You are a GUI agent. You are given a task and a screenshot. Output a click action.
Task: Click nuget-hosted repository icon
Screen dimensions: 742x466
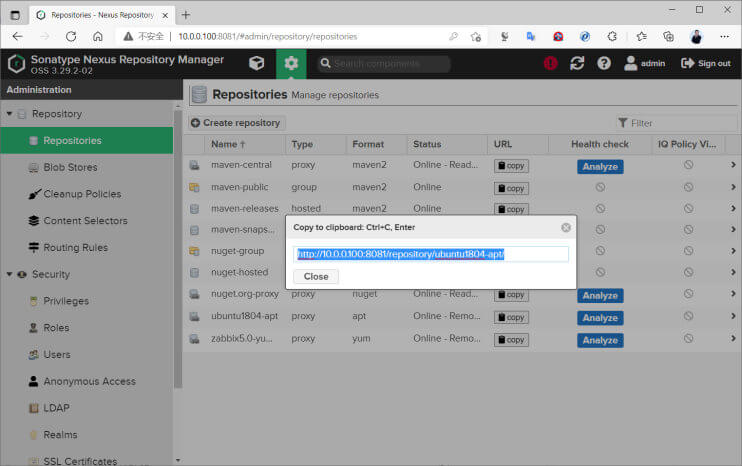194,273
